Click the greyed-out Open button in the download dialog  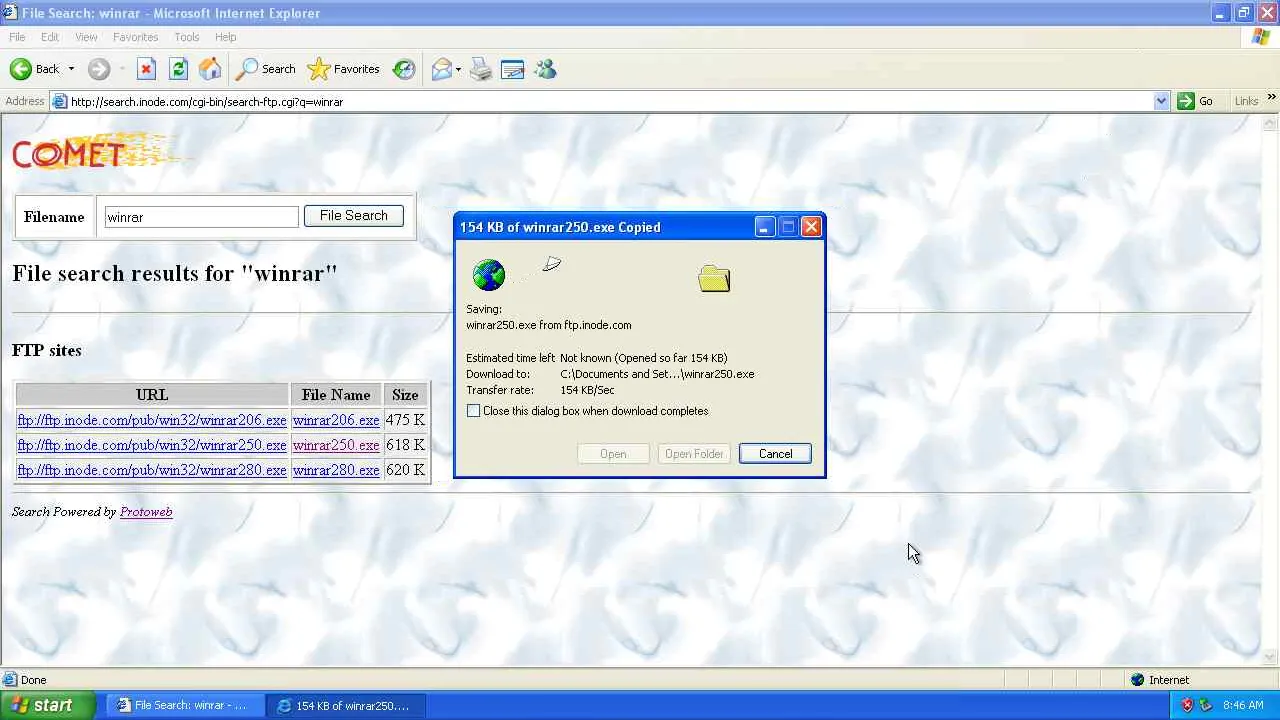point(613,454)
